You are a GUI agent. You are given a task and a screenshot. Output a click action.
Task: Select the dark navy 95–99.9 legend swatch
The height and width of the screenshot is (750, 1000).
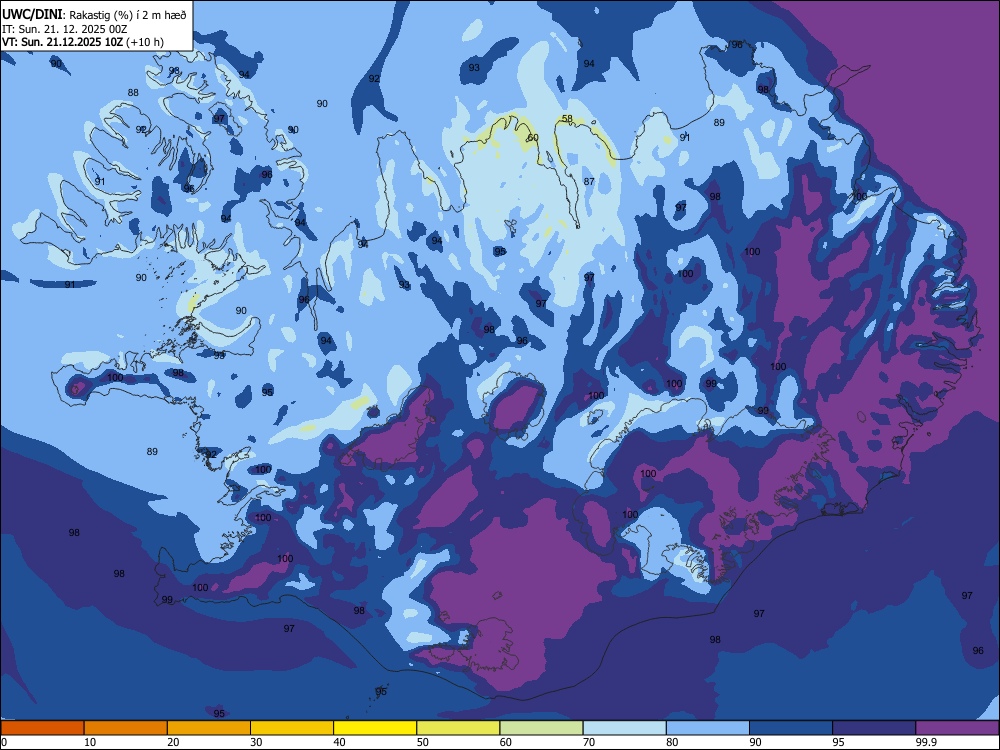click(x=874, y=728)
